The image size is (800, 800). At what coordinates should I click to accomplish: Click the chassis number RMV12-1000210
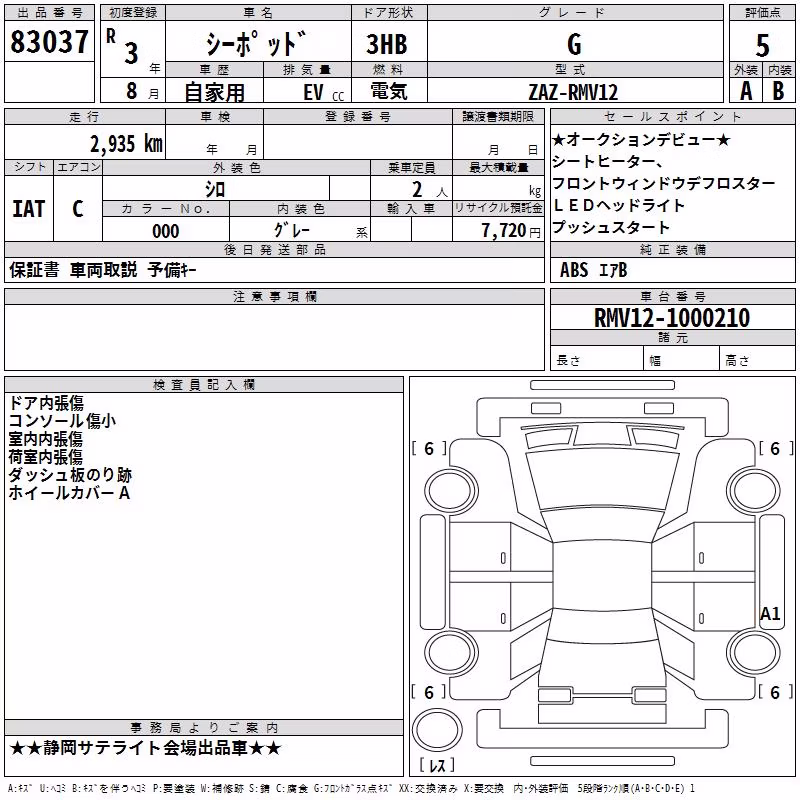[x=672, y=317]
